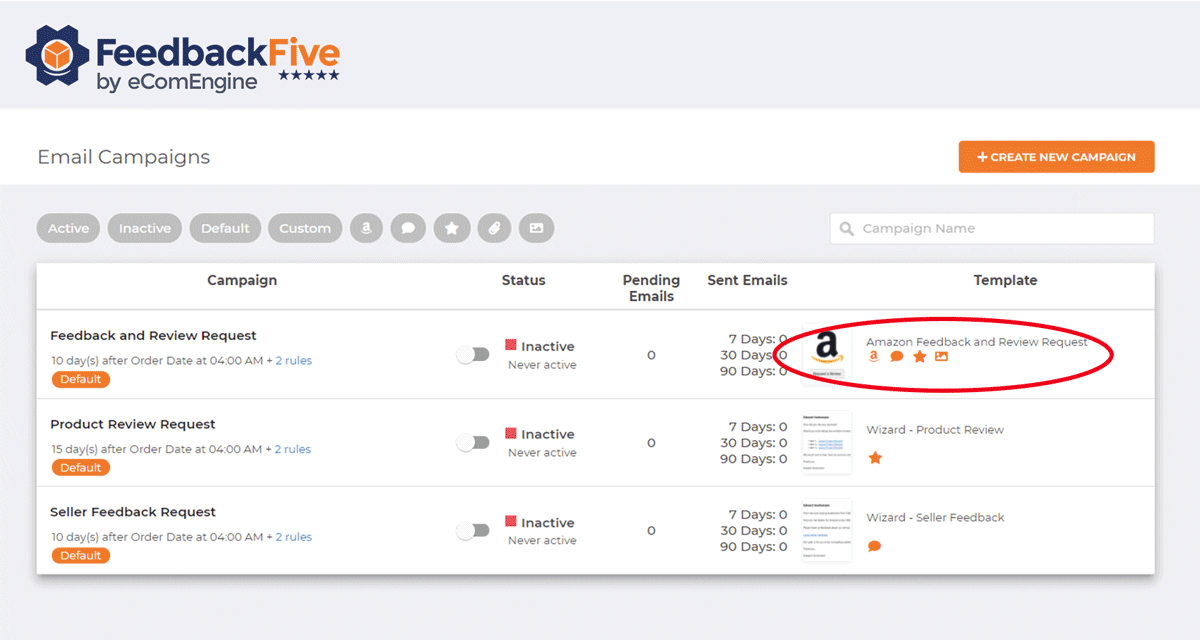Click the star review filter icon
This screenshot has width=1200, height=640.
coord(451,228)
